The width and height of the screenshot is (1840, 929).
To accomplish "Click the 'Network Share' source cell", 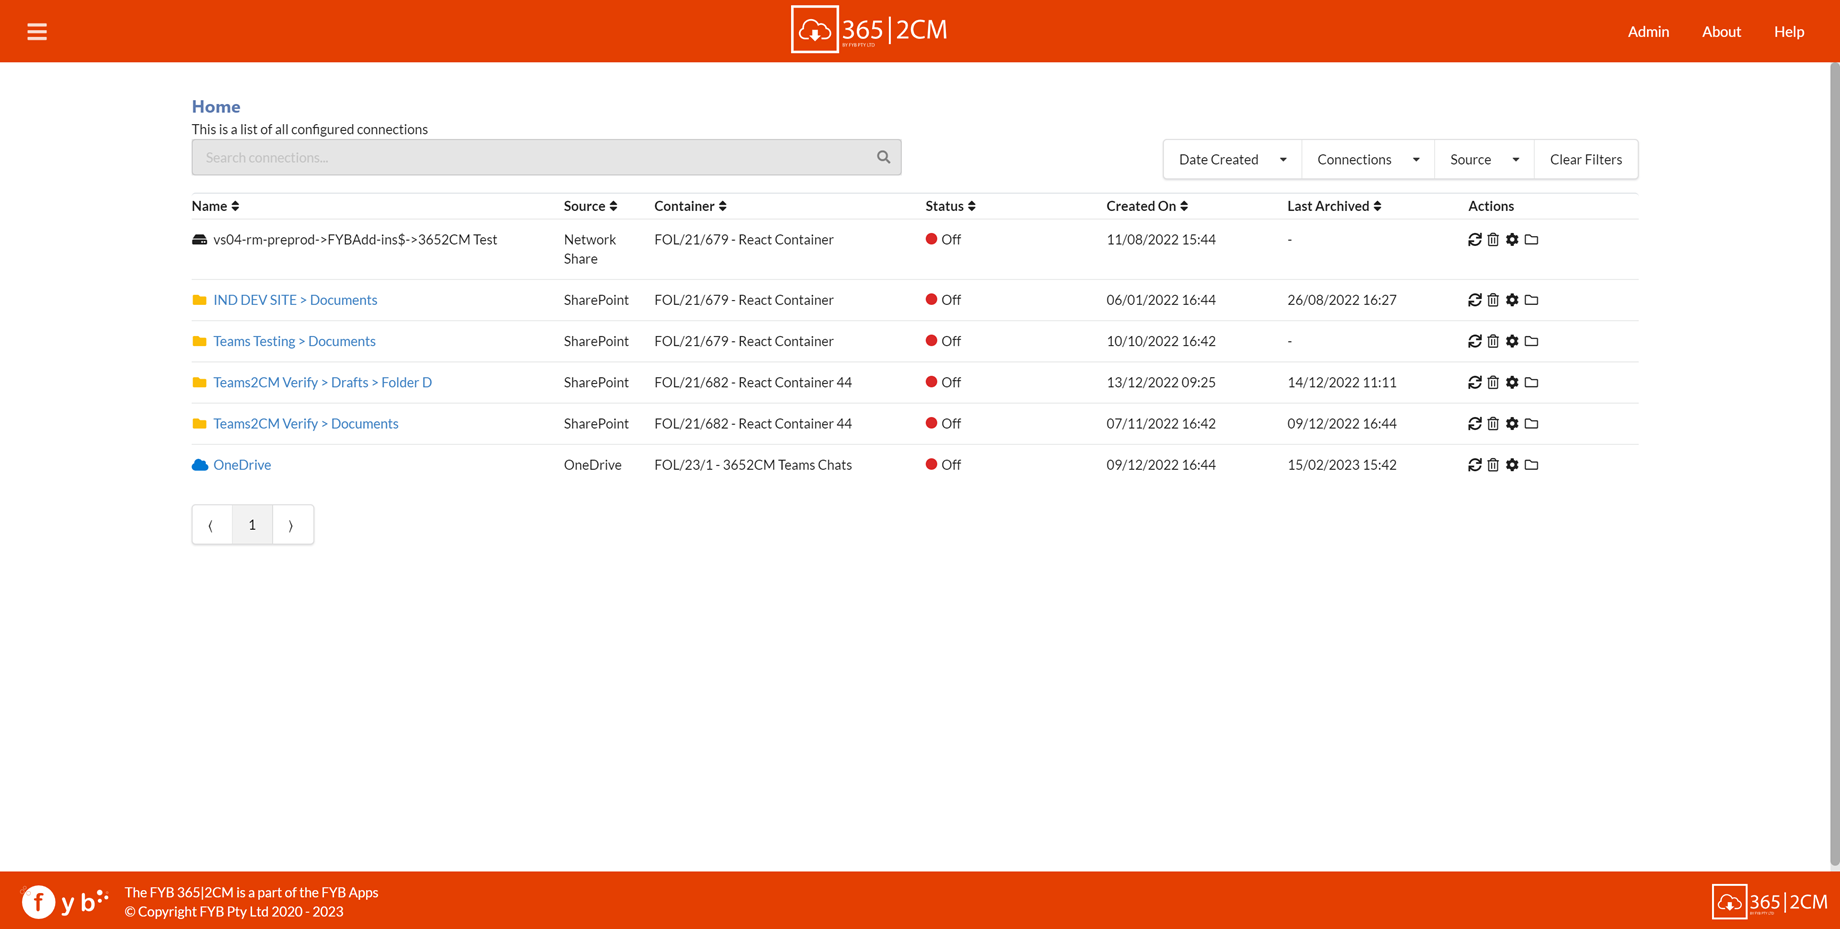I will pos(590,249).
